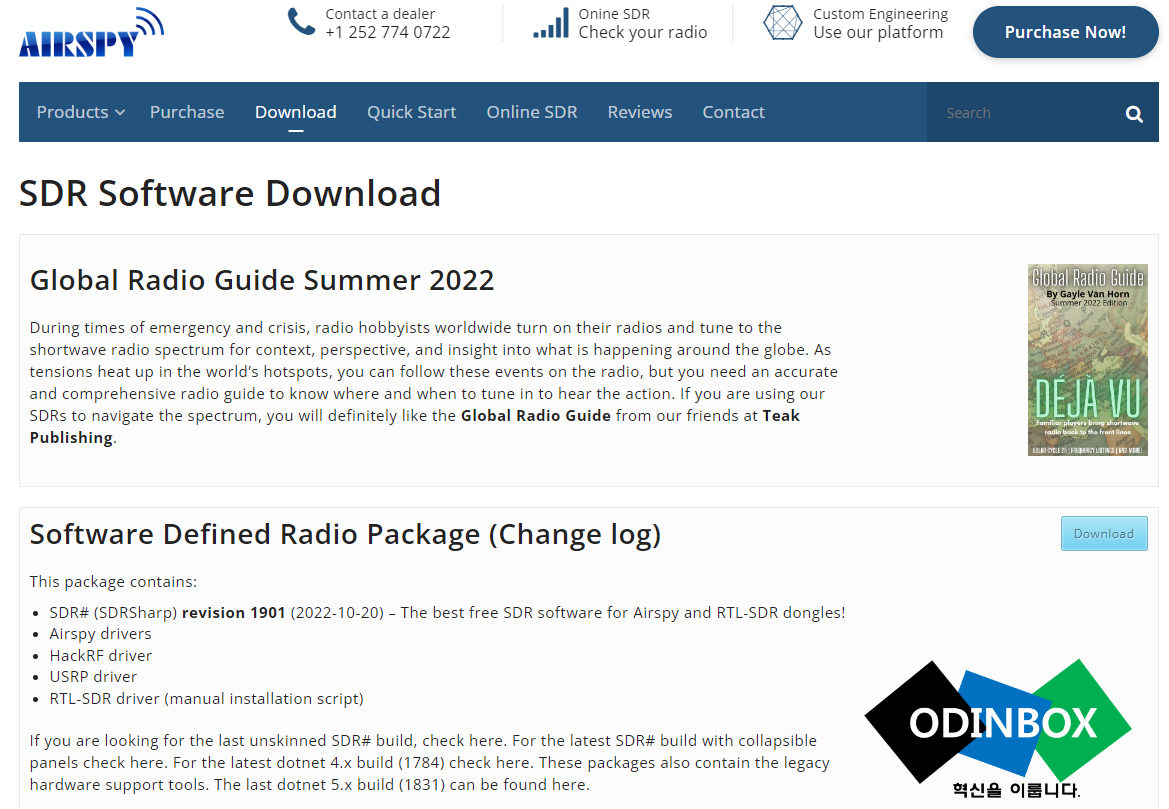
Task: Click the RTL-SDR driver list item
Action: pyautogui.click(x=207, y=699)
